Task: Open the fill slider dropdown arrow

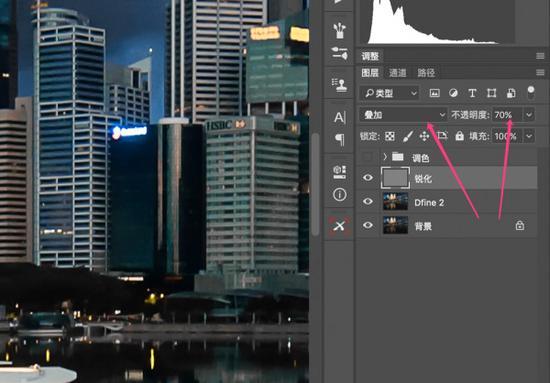Action: pos(529,136)
